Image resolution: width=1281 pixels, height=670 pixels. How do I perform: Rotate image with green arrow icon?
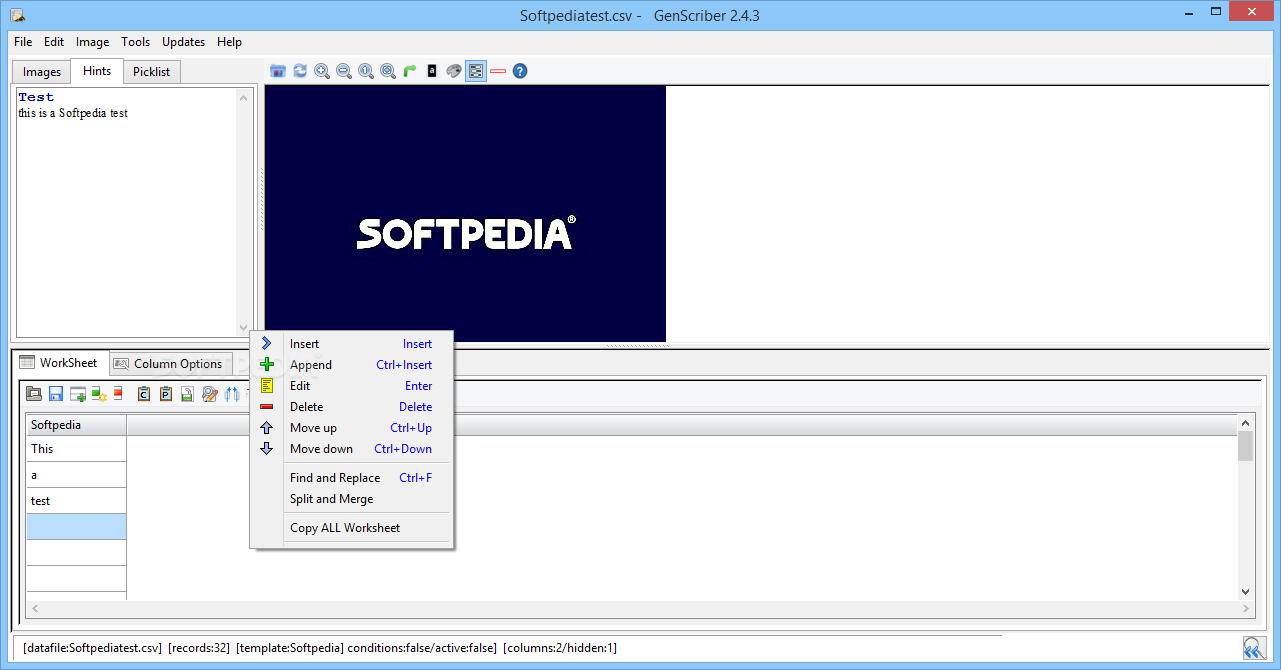point(410,71)
